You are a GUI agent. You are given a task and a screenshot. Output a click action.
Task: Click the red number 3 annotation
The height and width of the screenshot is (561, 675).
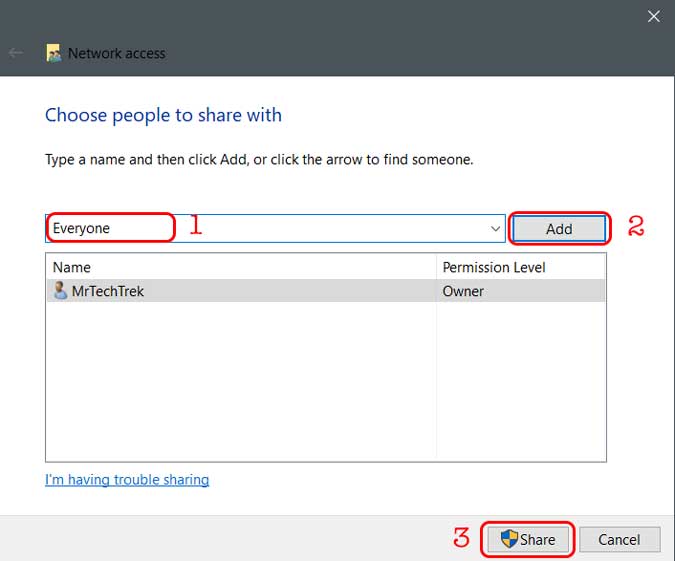tap(461, 537)
